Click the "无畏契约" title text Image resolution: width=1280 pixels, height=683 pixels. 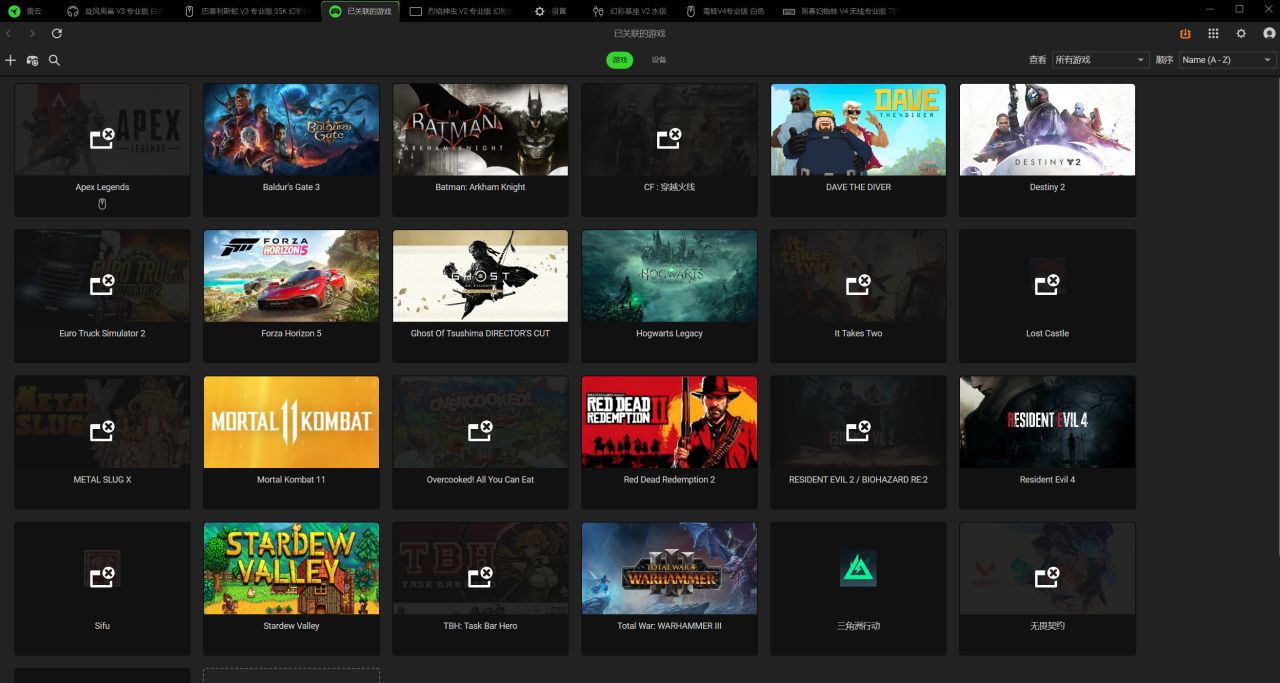(x=1047, y=626)
